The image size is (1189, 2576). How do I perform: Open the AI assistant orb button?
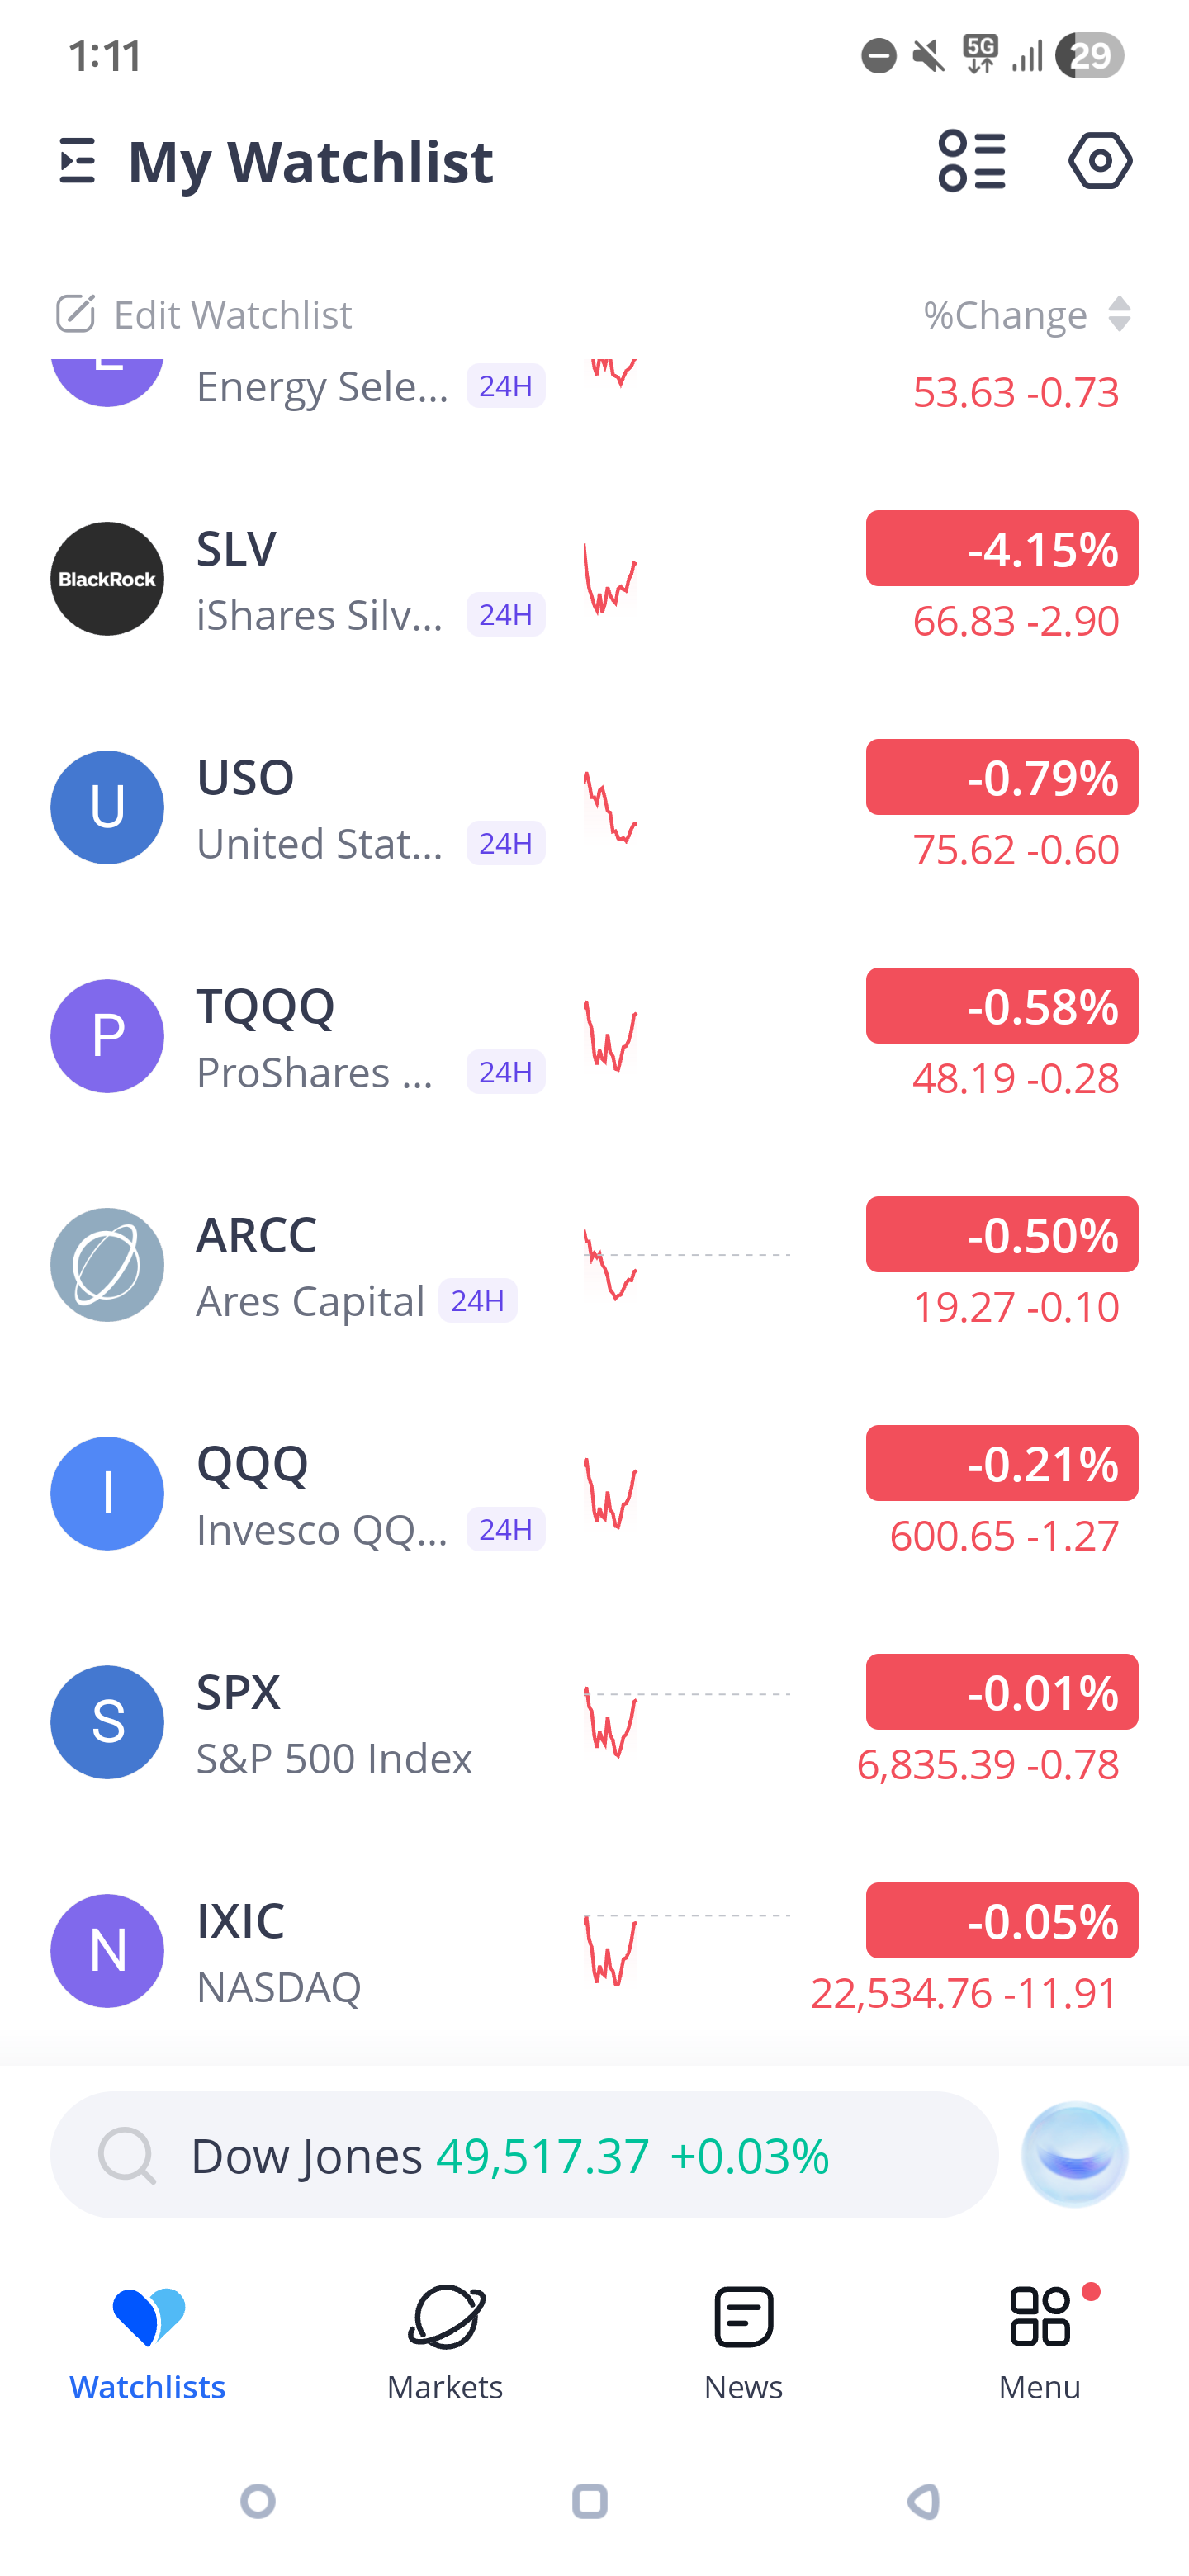tap(1074, 2154)
